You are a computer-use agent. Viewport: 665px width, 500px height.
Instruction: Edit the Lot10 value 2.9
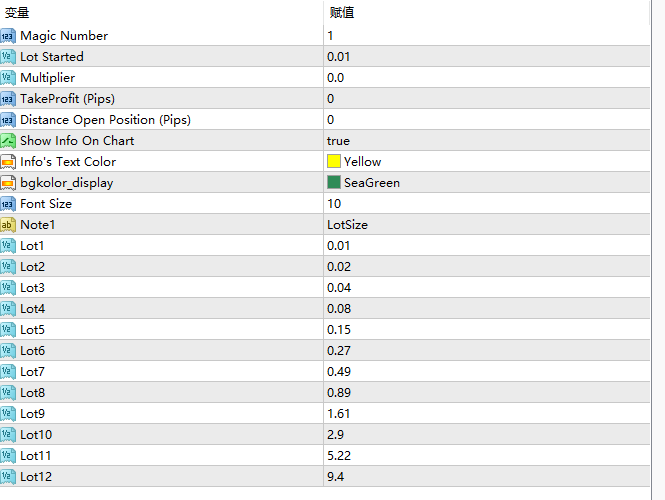pyautogui.click(x=335, y=435)
